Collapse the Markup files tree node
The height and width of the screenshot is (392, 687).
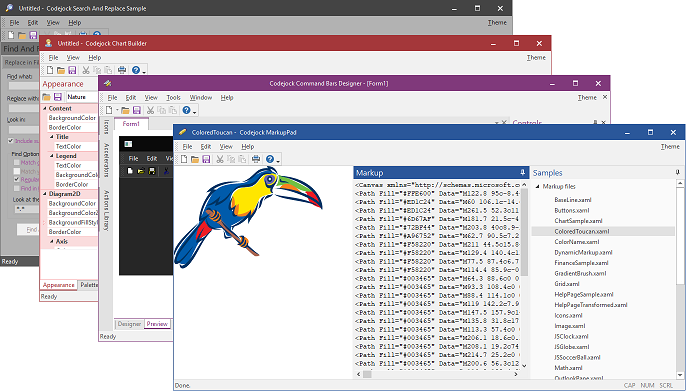(538, 187)
